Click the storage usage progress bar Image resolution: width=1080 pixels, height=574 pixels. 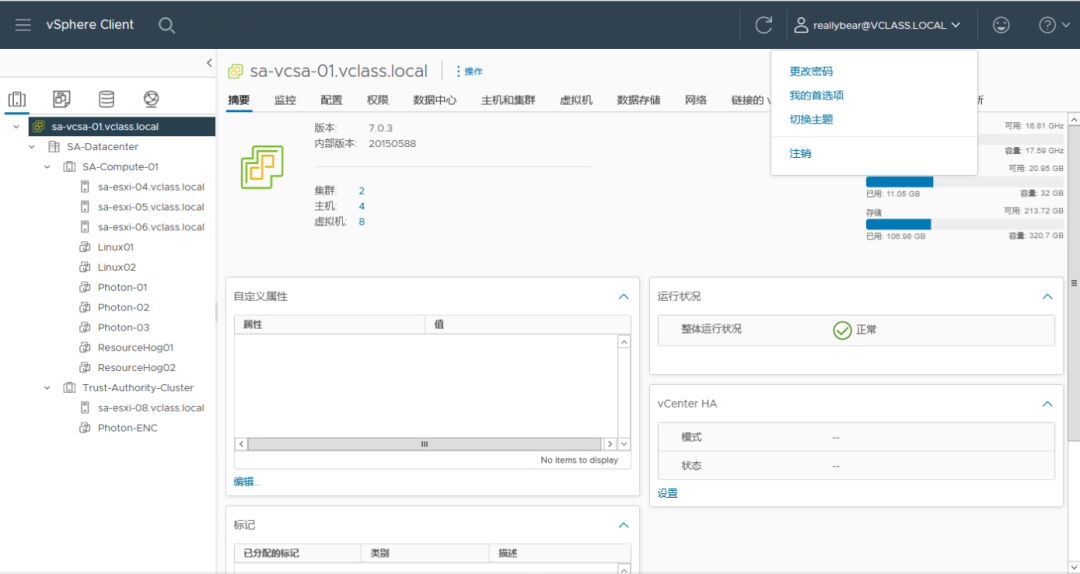964,224
